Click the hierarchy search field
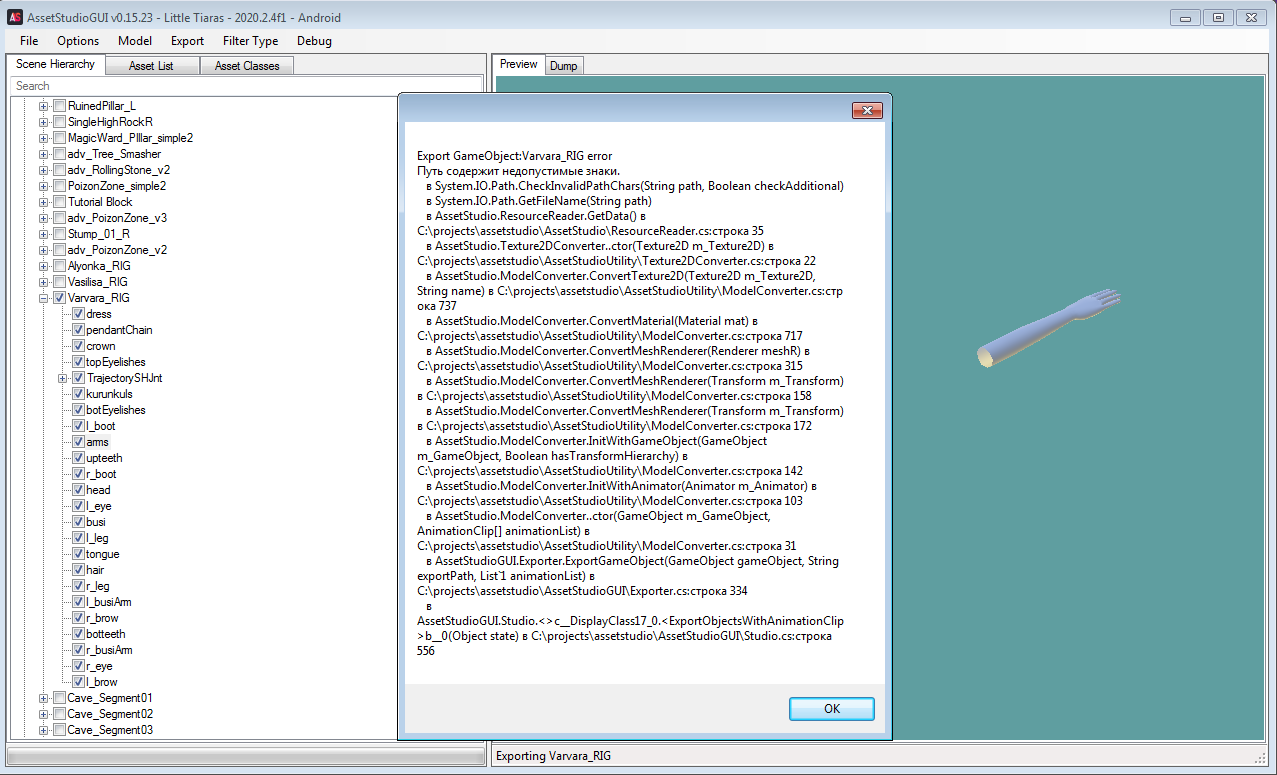1277x775 pixels. point(200,86)
